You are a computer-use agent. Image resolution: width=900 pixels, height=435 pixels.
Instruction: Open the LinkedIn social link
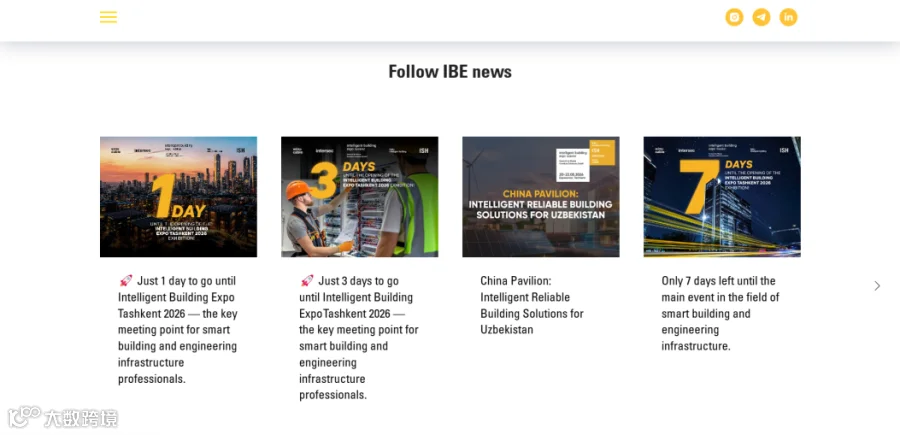click(788, 17)
